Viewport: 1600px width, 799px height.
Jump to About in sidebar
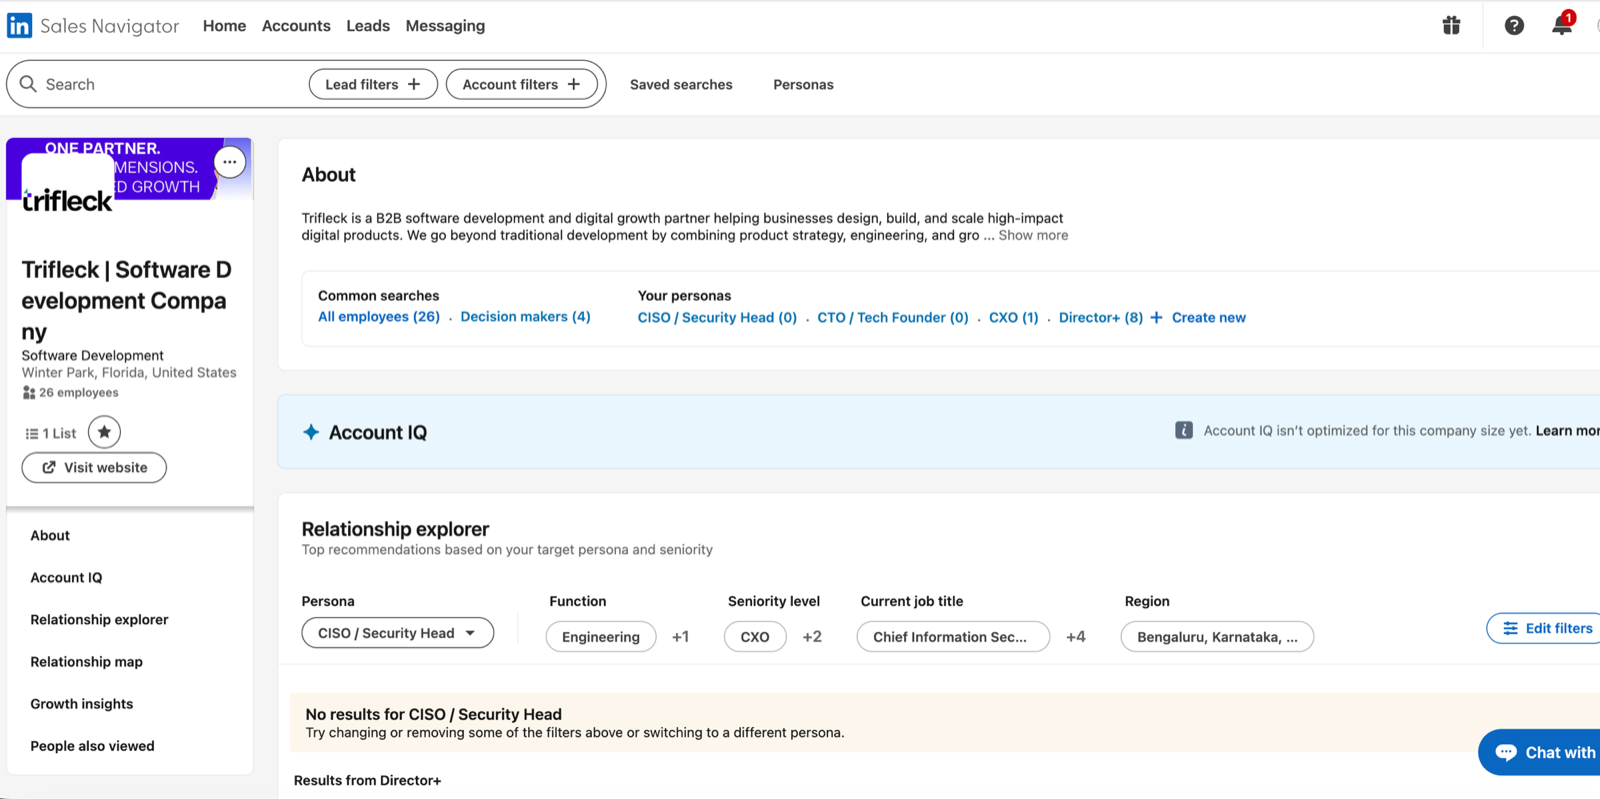click(50, 535)
